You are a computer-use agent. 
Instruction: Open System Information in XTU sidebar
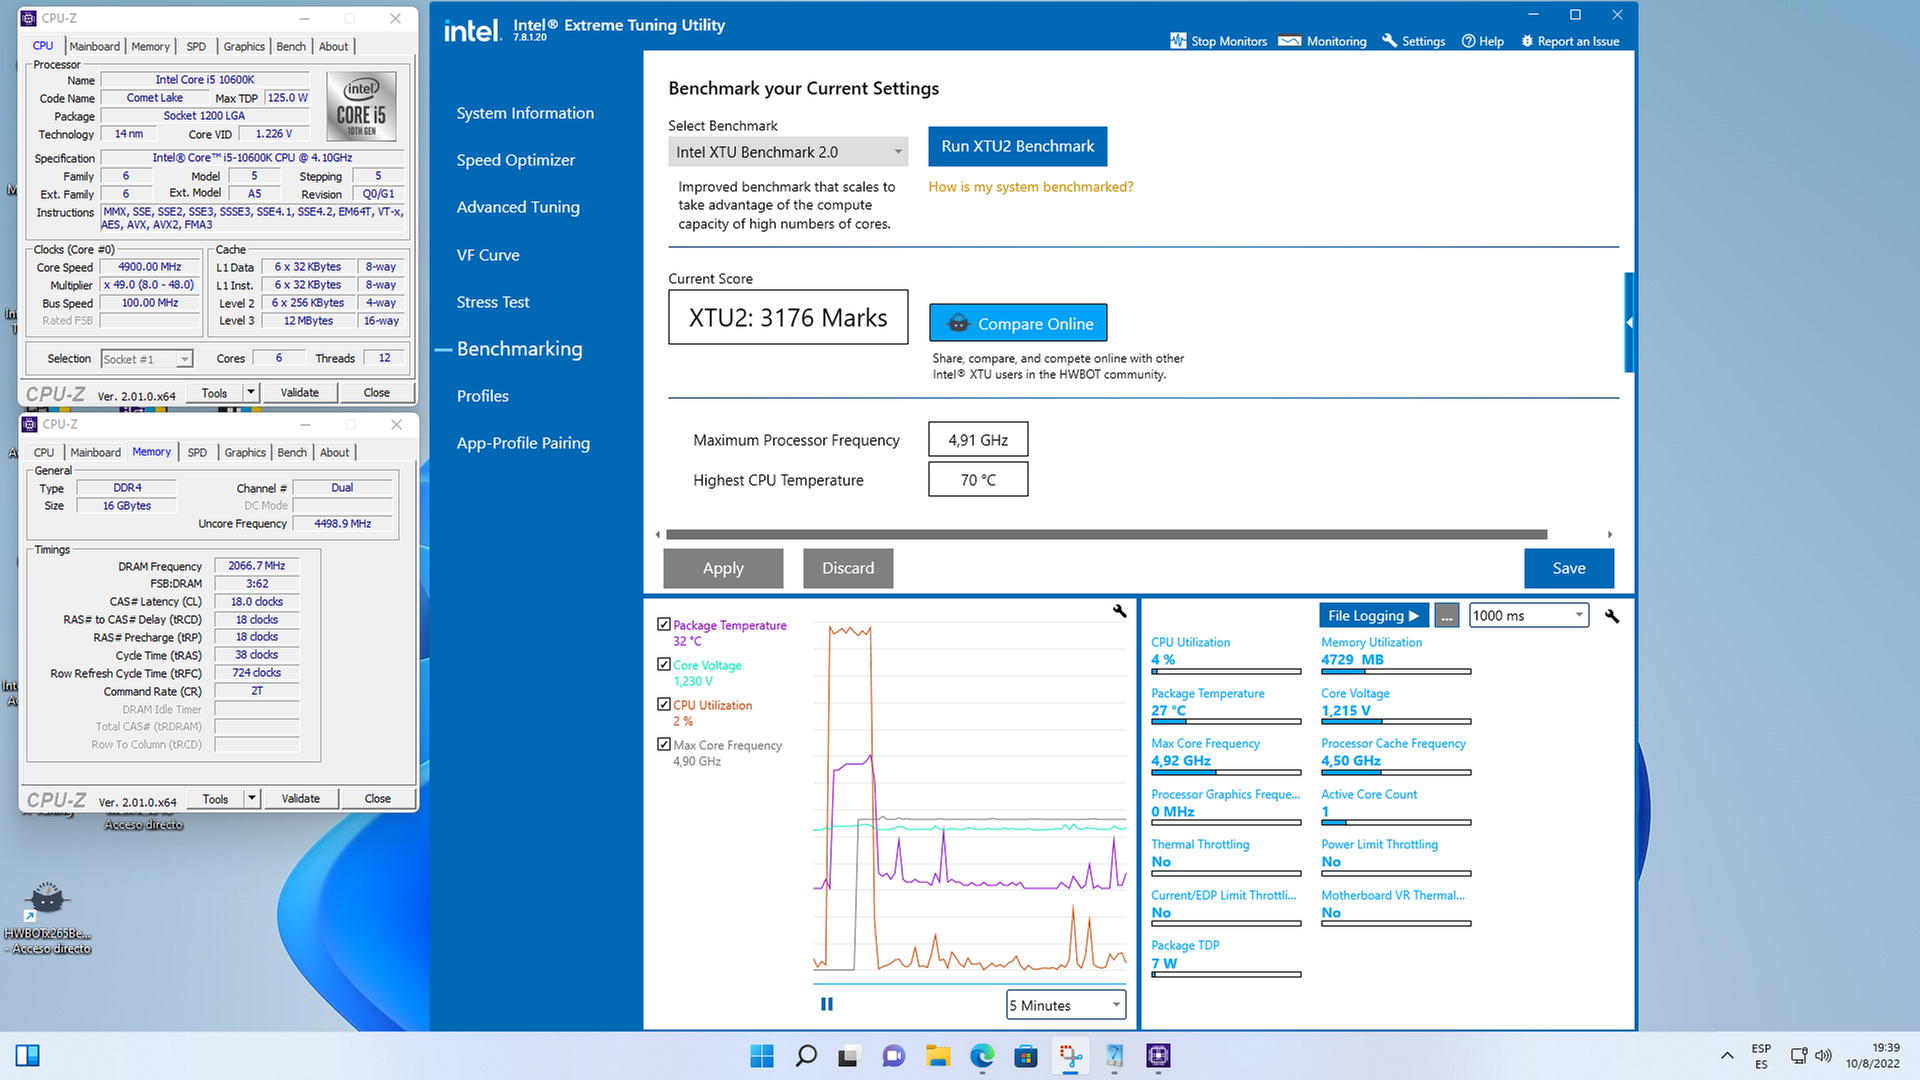pyautogui.click(x=525, y=113)
